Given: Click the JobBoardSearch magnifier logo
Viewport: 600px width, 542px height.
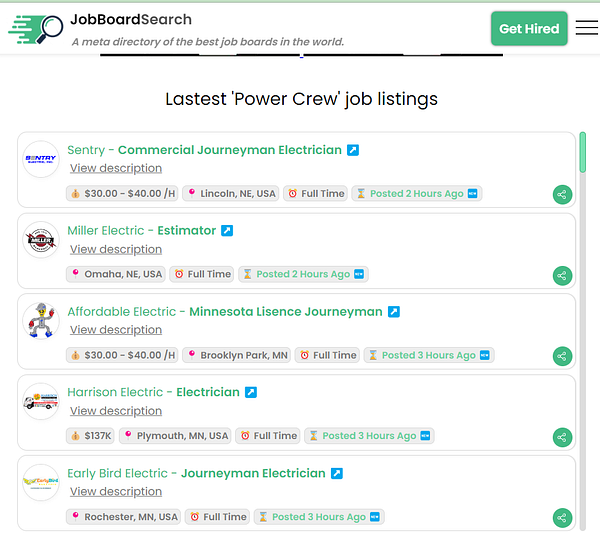Looking at the screenshot, I should click(36, 29).
